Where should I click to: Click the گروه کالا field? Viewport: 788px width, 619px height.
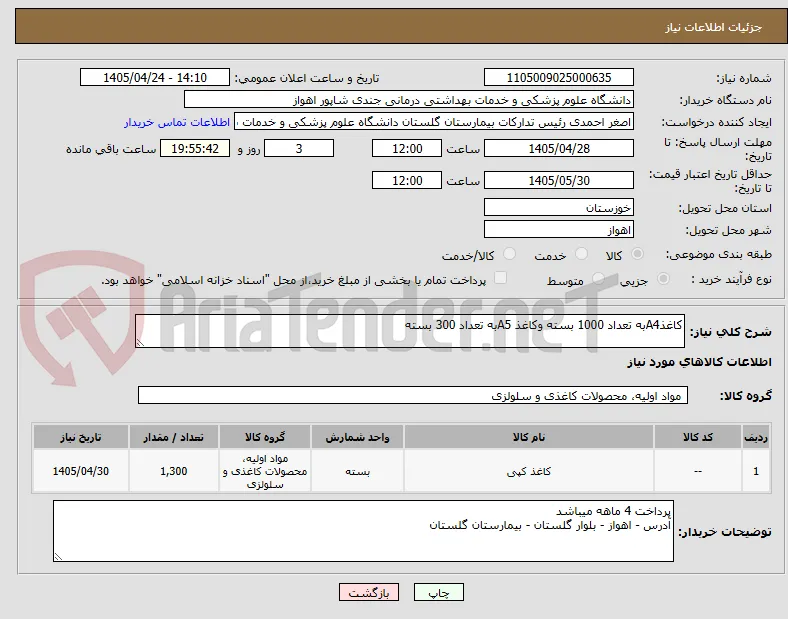point(413,395)
